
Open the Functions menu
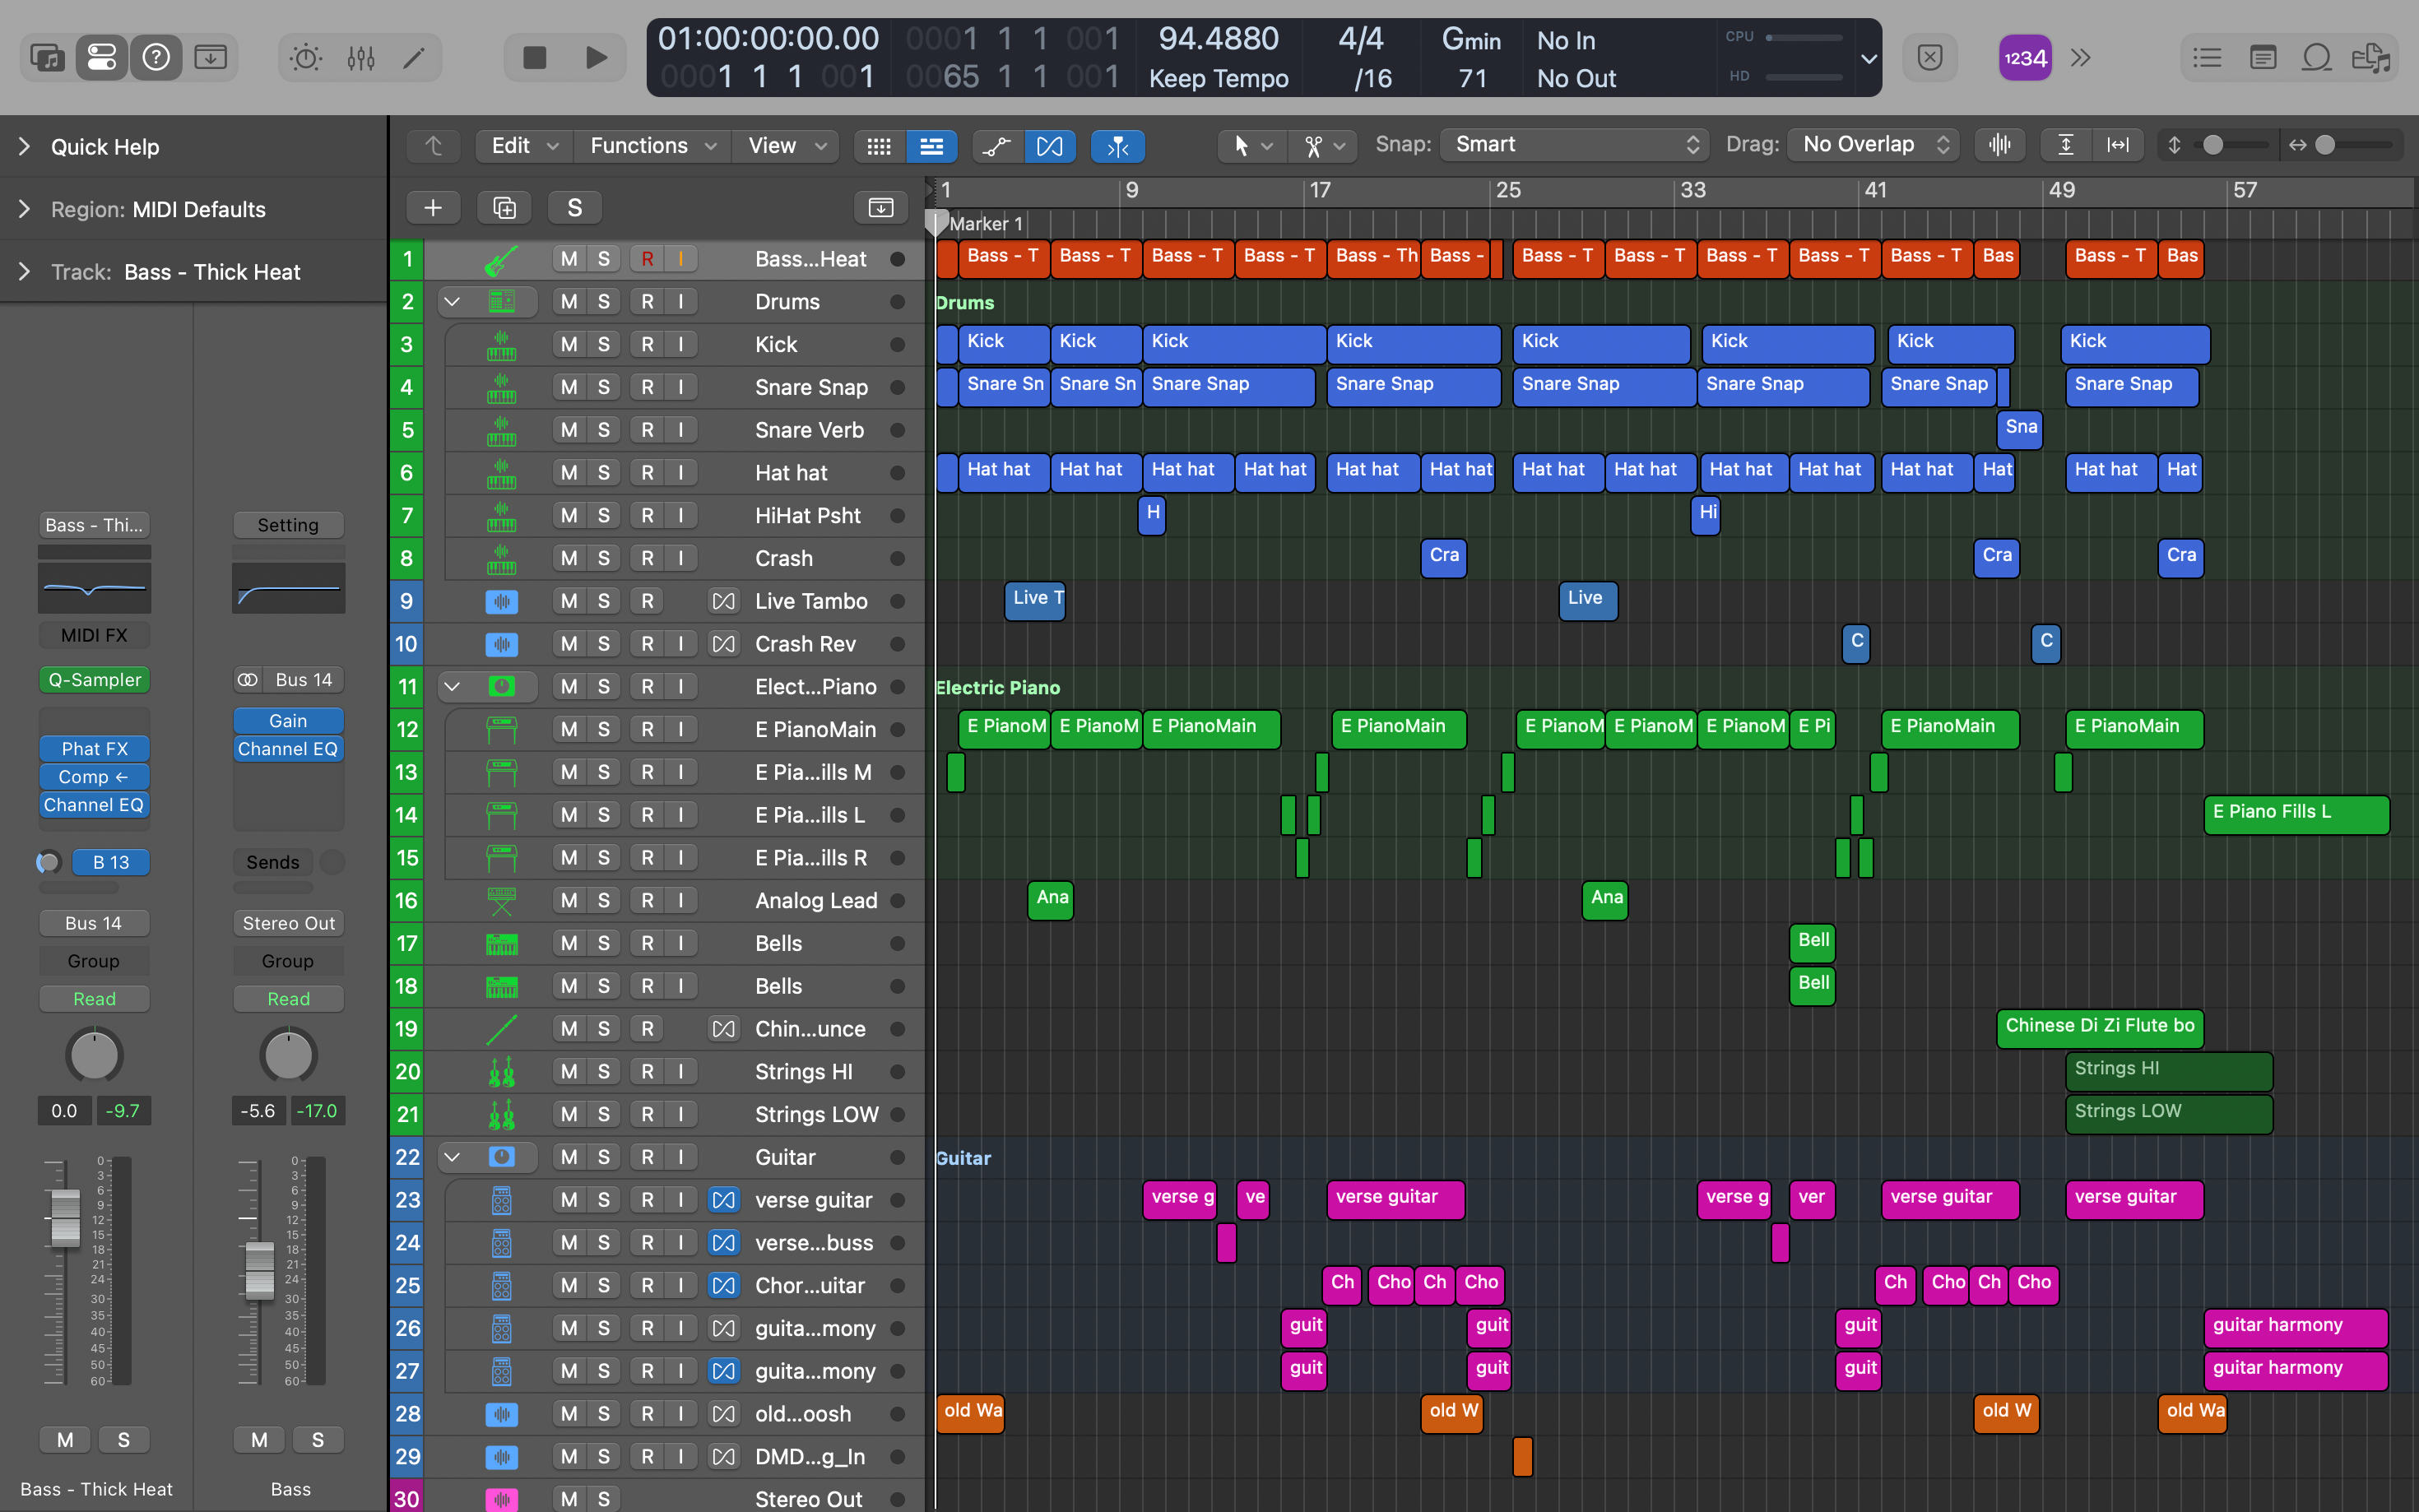click(x=652, y=146)
